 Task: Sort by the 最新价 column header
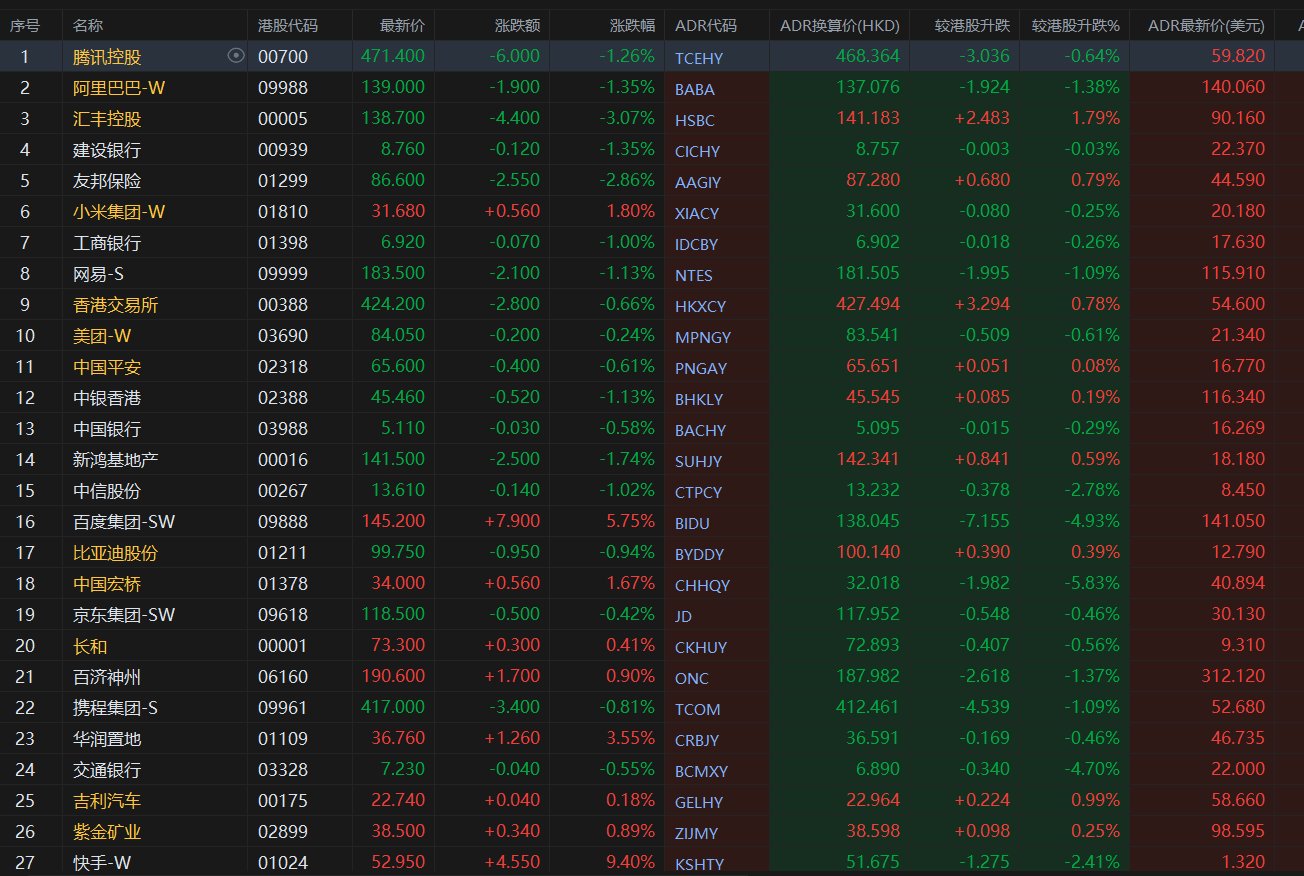pyautogui.click(x=402, y=25)
